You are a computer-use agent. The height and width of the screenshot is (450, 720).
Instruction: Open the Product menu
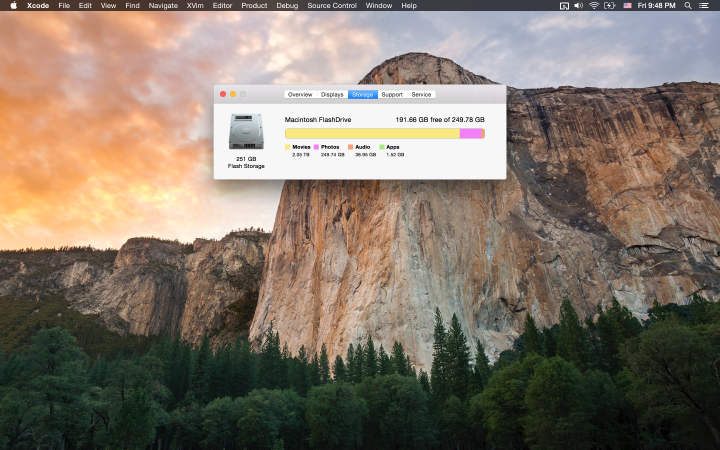[254, 6]
